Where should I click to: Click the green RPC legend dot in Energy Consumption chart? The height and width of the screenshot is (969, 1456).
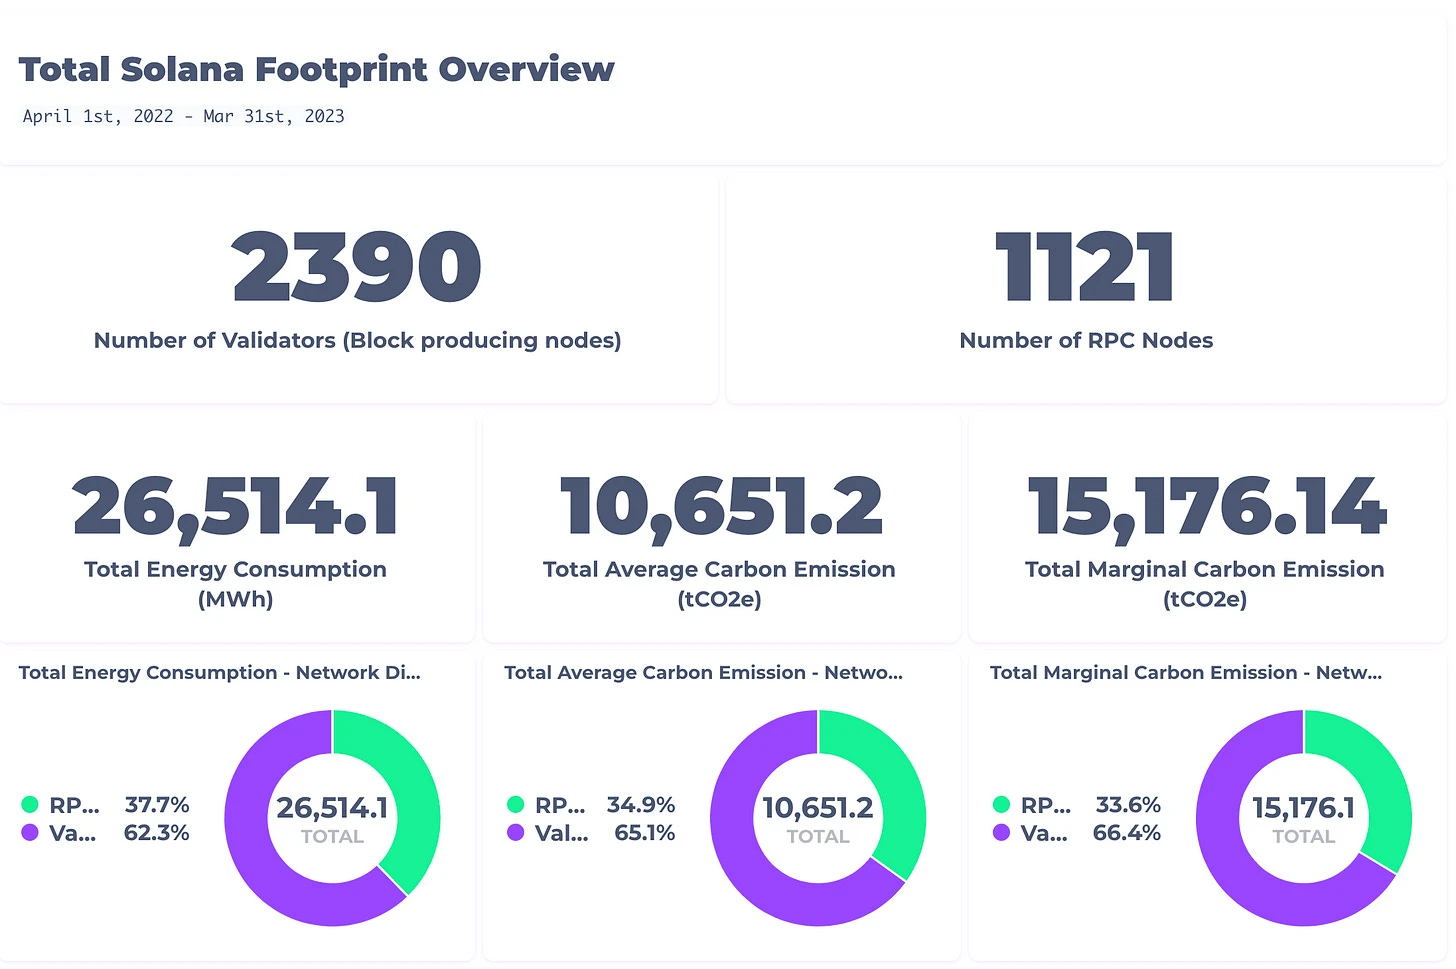tap(30, 804)
